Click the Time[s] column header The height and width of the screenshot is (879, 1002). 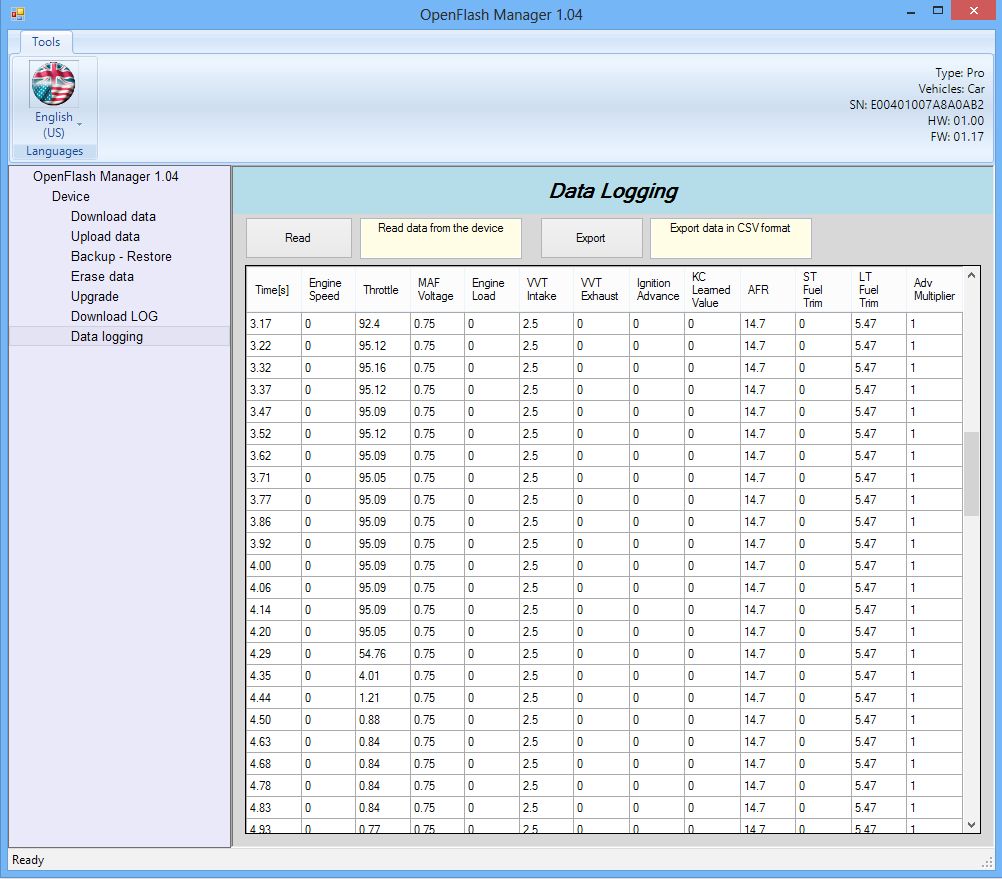point(272,290)
